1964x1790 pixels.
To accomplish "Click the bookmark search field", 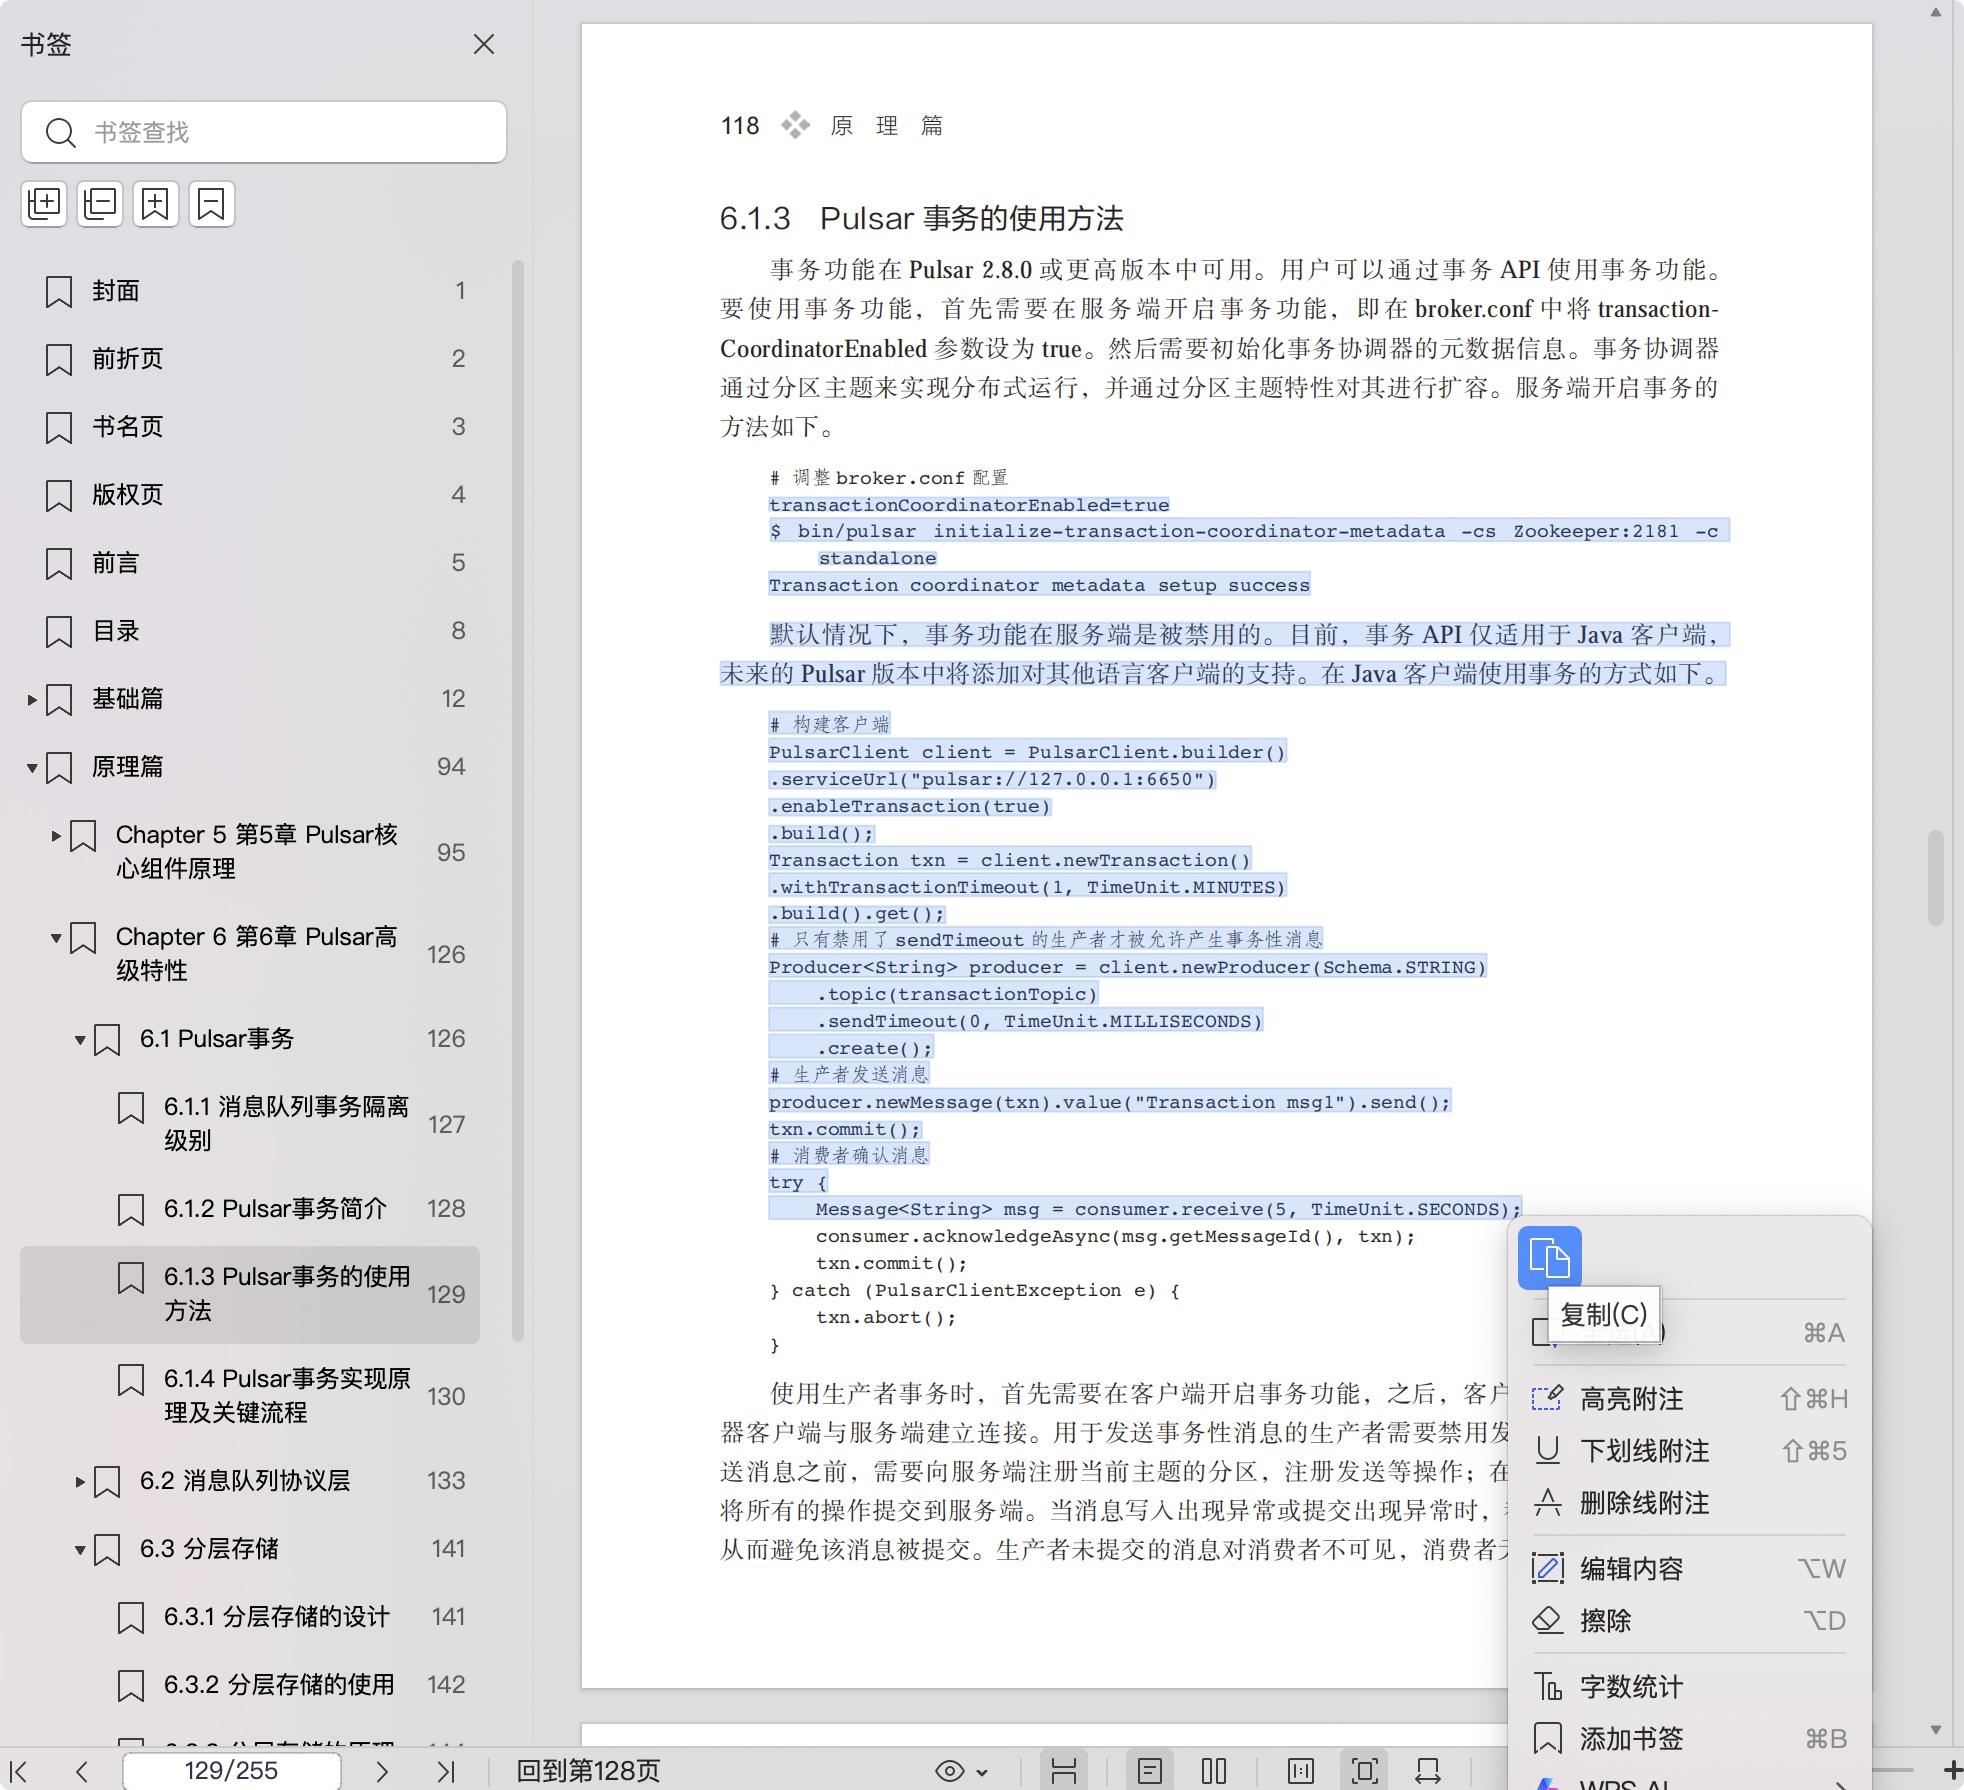I will [x=264, y=132].
